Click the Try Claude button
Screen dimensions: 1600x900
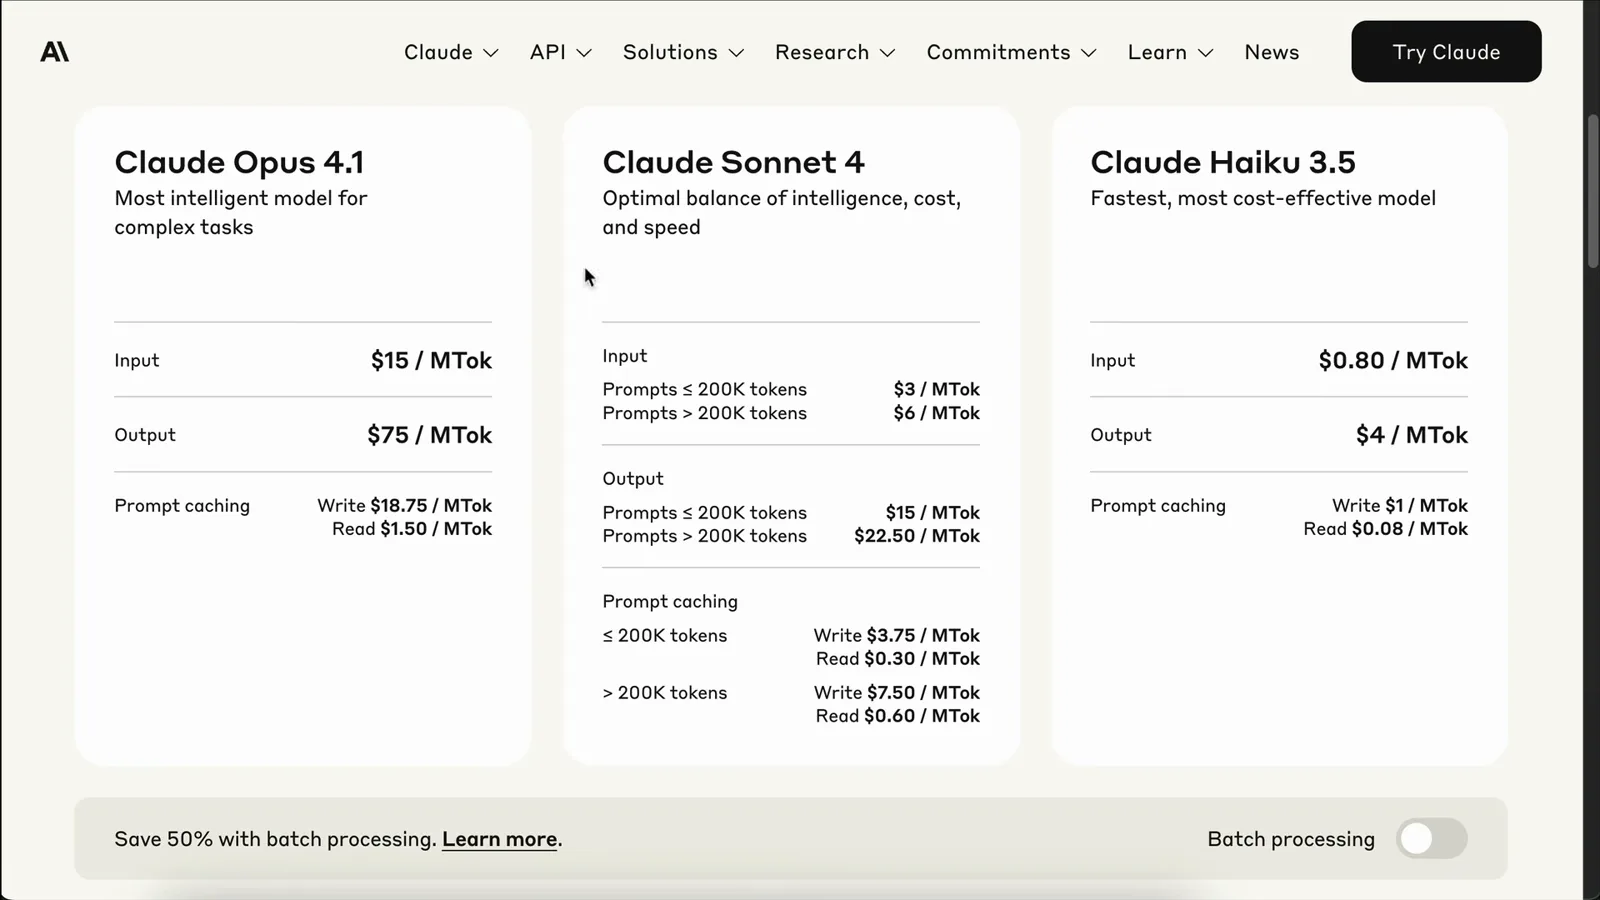click(x=1446, y=52)
